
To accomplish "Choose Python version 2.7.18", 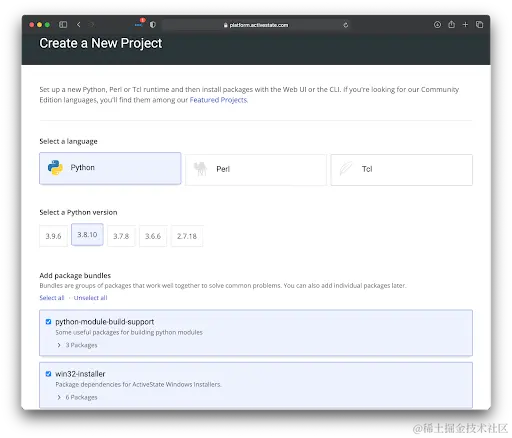I will 187,236.
